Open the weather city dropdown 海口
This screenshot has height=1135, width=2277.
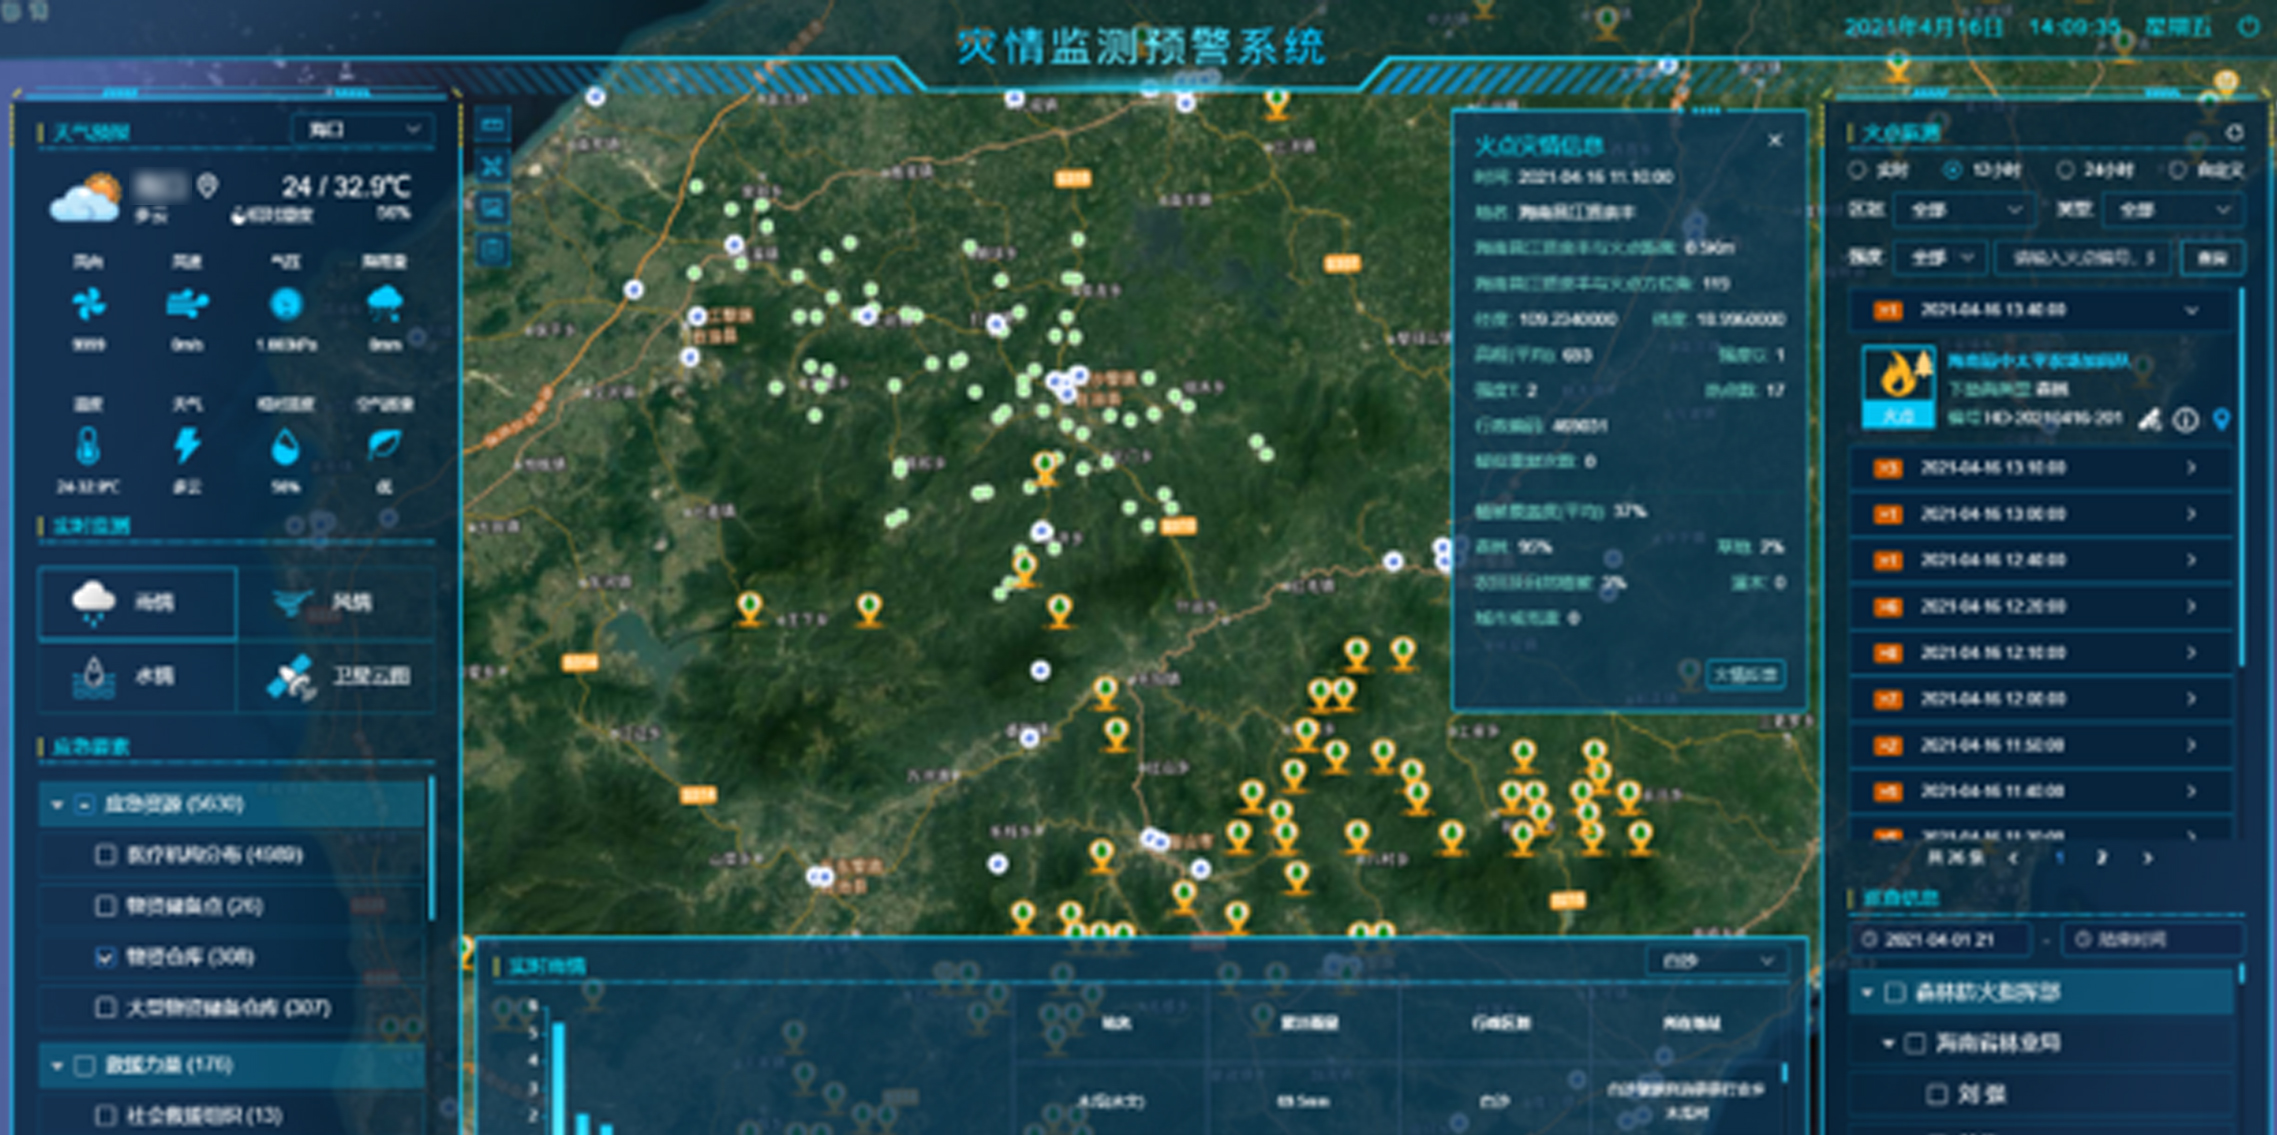[362, 130]
